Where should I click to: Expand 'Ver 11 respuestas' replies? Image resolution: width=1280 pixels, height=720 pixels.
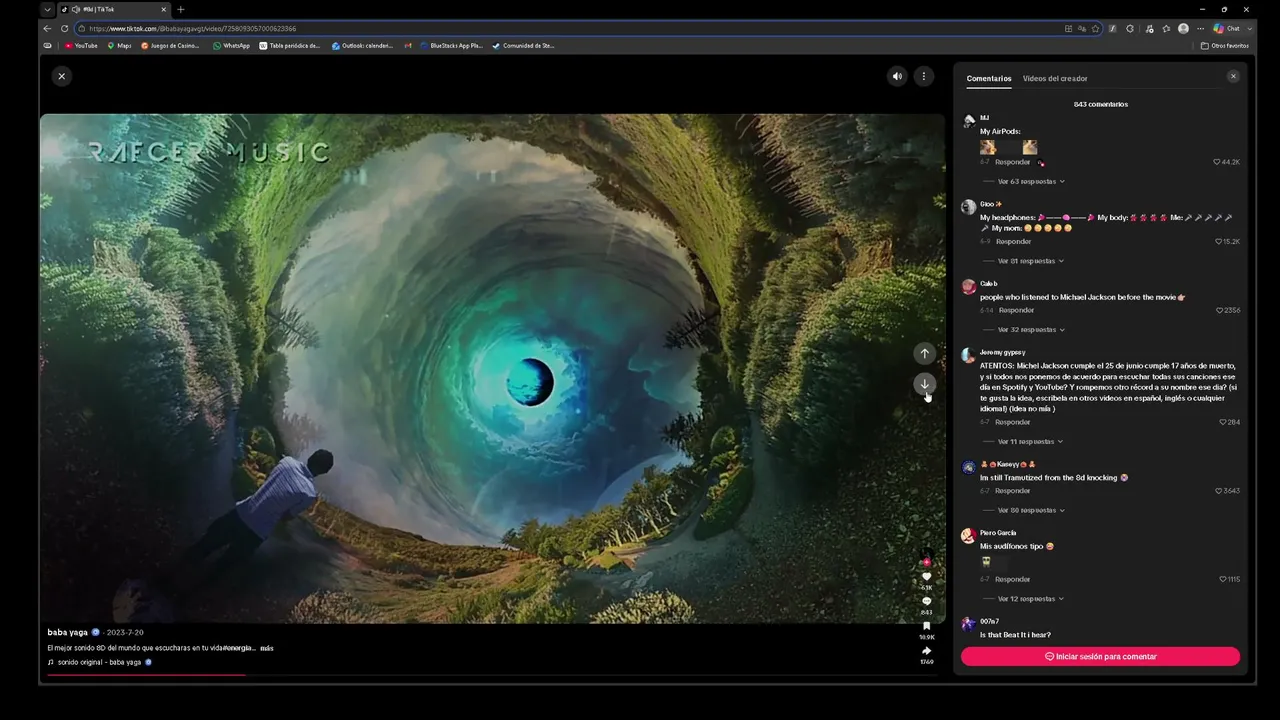(x=1030, y=442)
